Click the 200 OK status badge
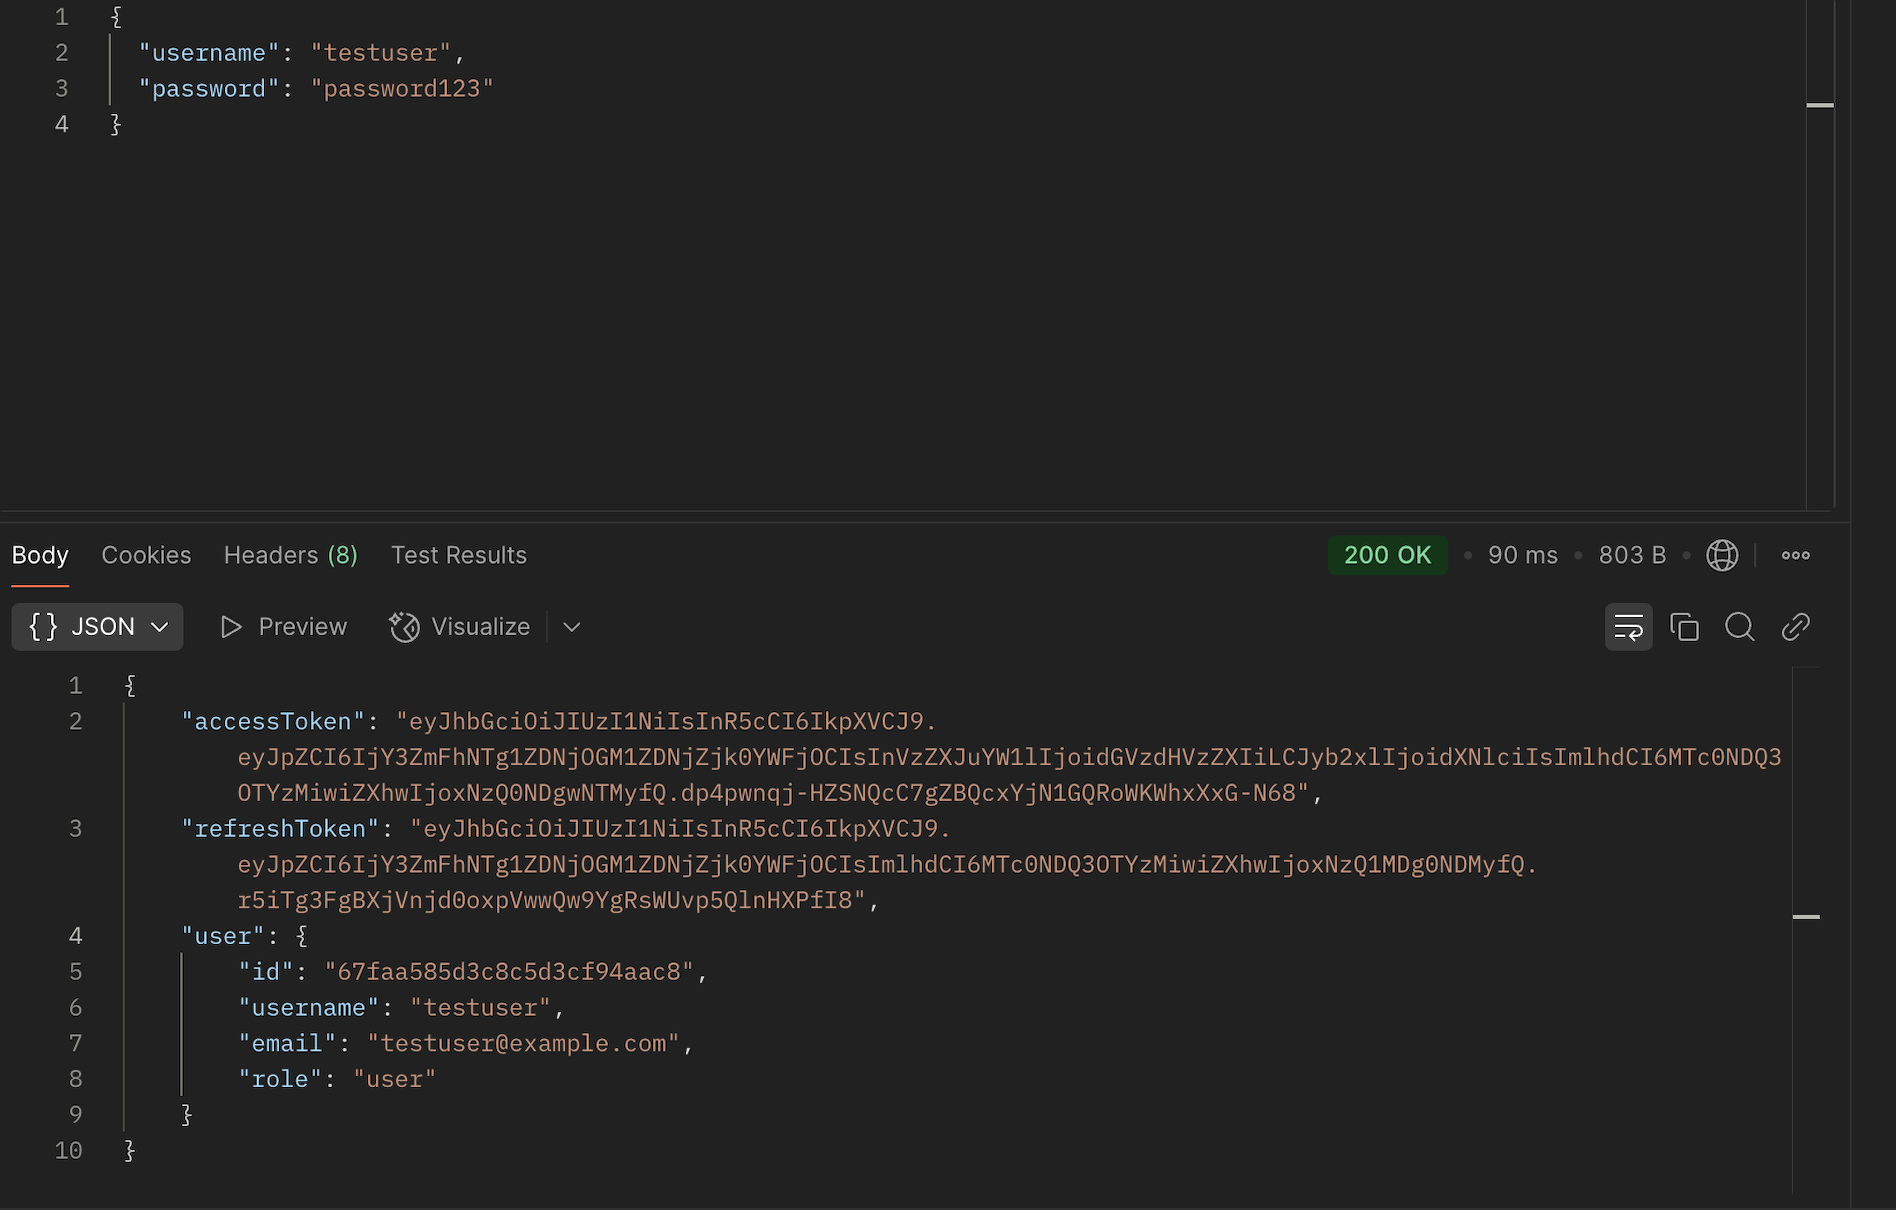The width and height of the screenshot is (1896, 1210). [x=1388, y=555]
